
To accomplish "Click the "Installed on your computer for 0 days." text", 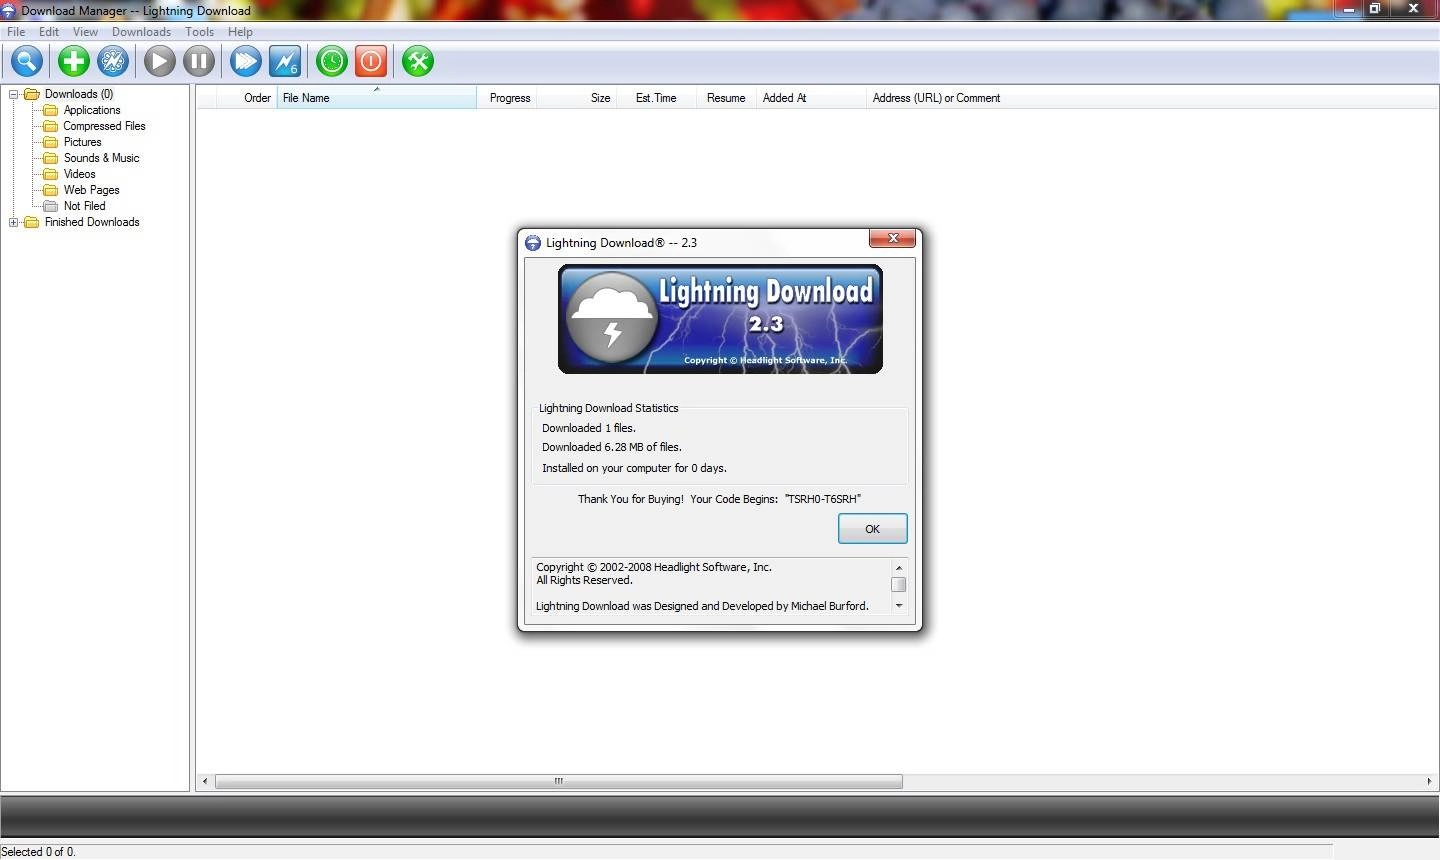I will tap(634, 468).
